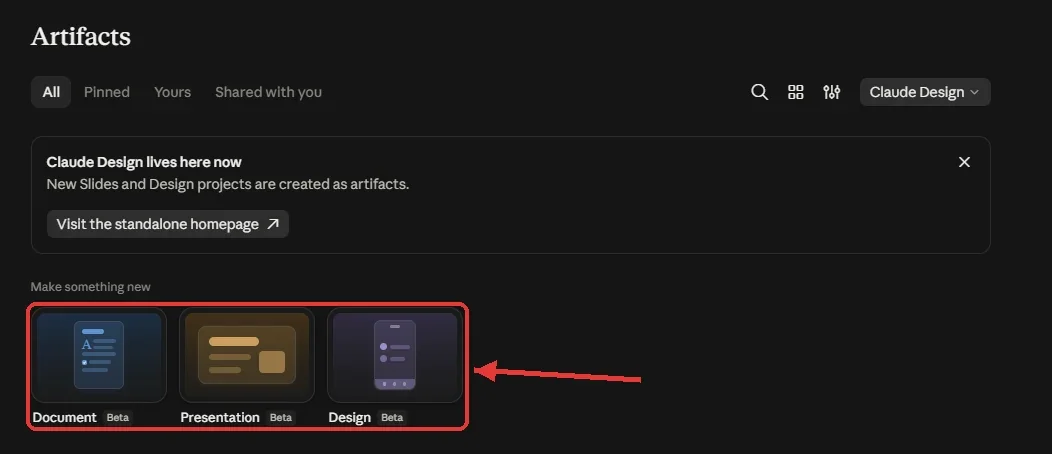
Task: Click the Artifacts page heading
Action: point(81,36)
